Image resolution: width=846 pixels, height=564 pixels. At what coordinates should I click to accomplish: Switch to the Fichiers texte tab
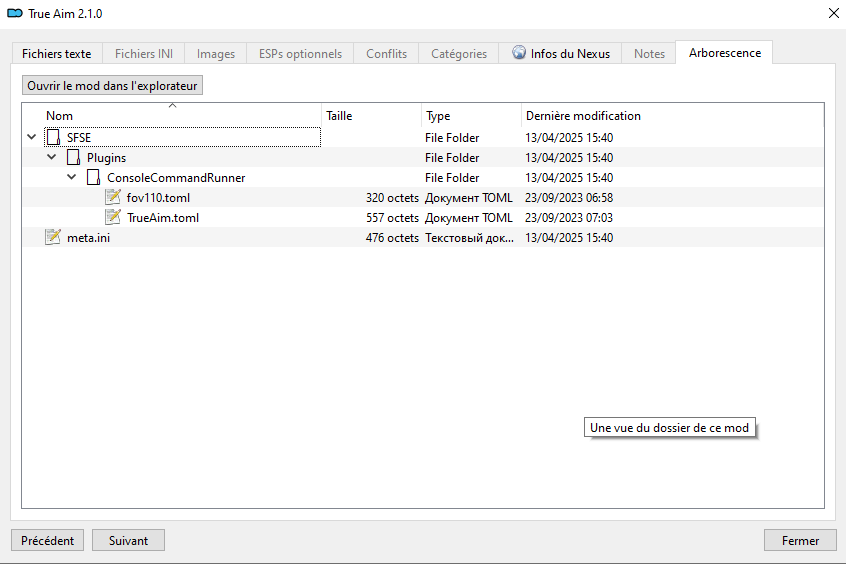(x=57, y=53)
